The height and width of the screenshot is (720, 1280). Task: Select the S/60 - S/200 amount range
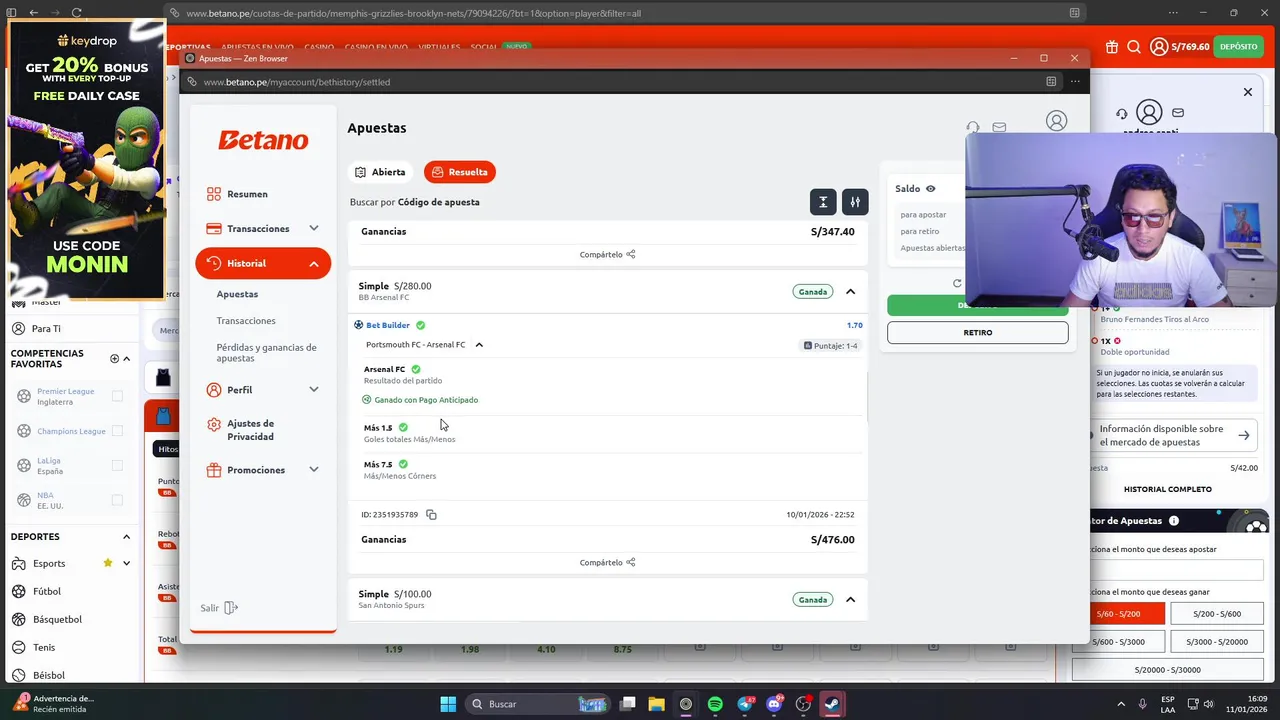click(1118, 614)
